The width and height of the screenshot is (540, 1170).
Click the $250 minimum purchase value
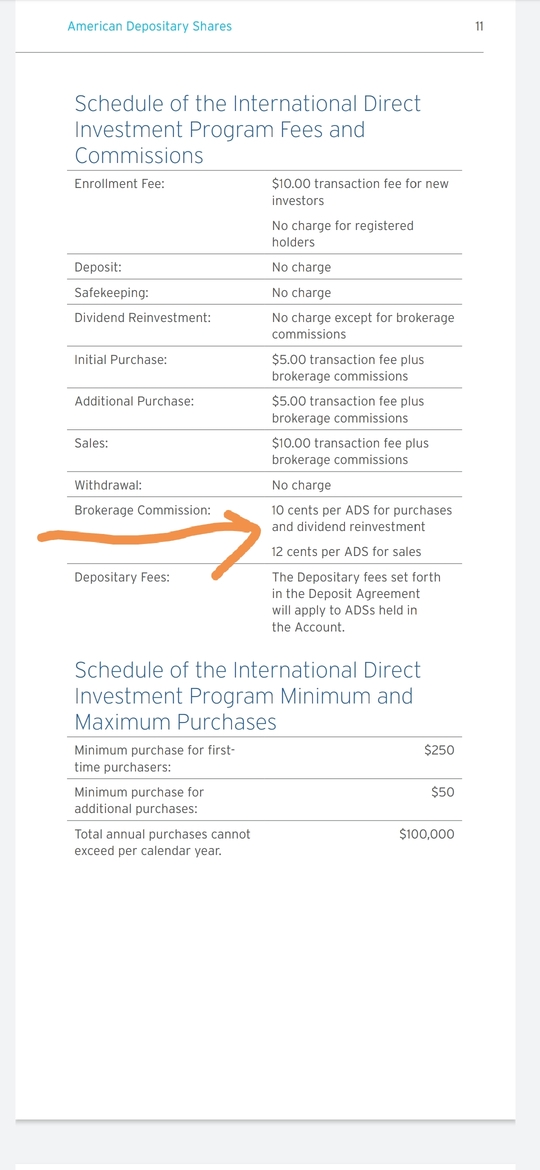click(439, 751)
